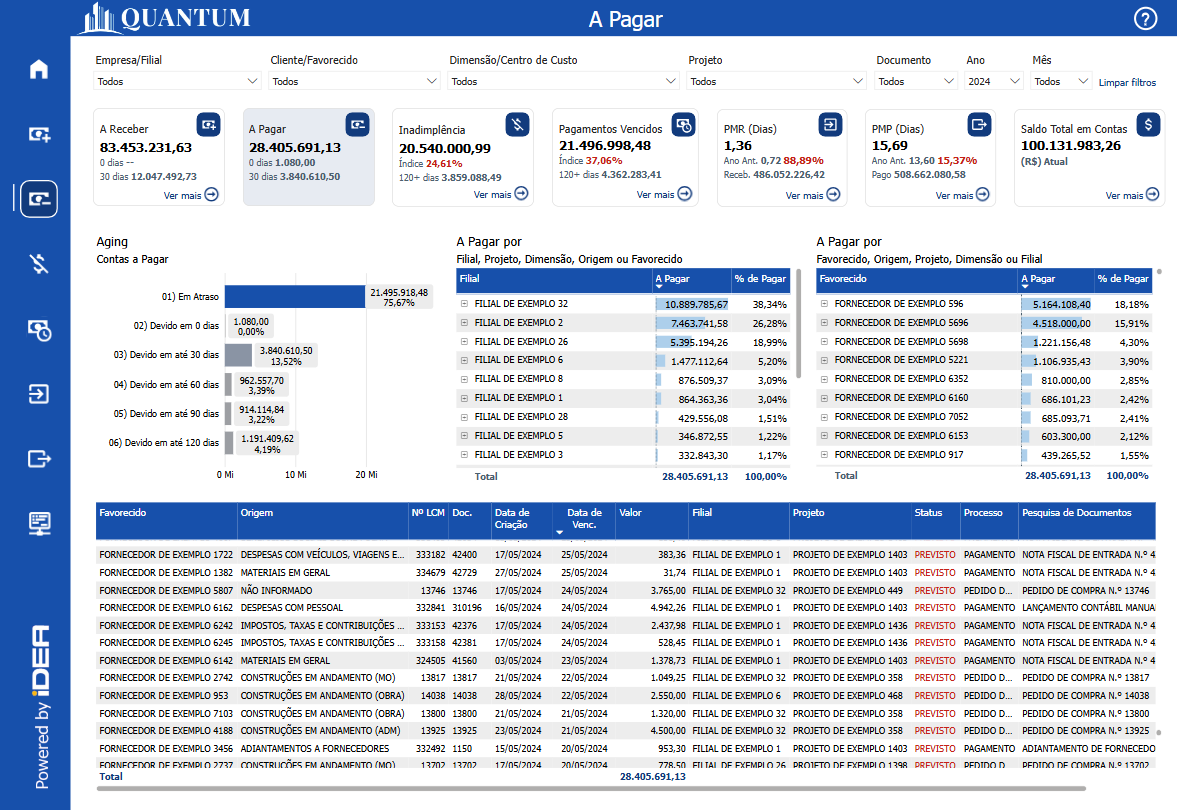
Task: Select the Home icon in the sidebar
Action: [37, 68]
